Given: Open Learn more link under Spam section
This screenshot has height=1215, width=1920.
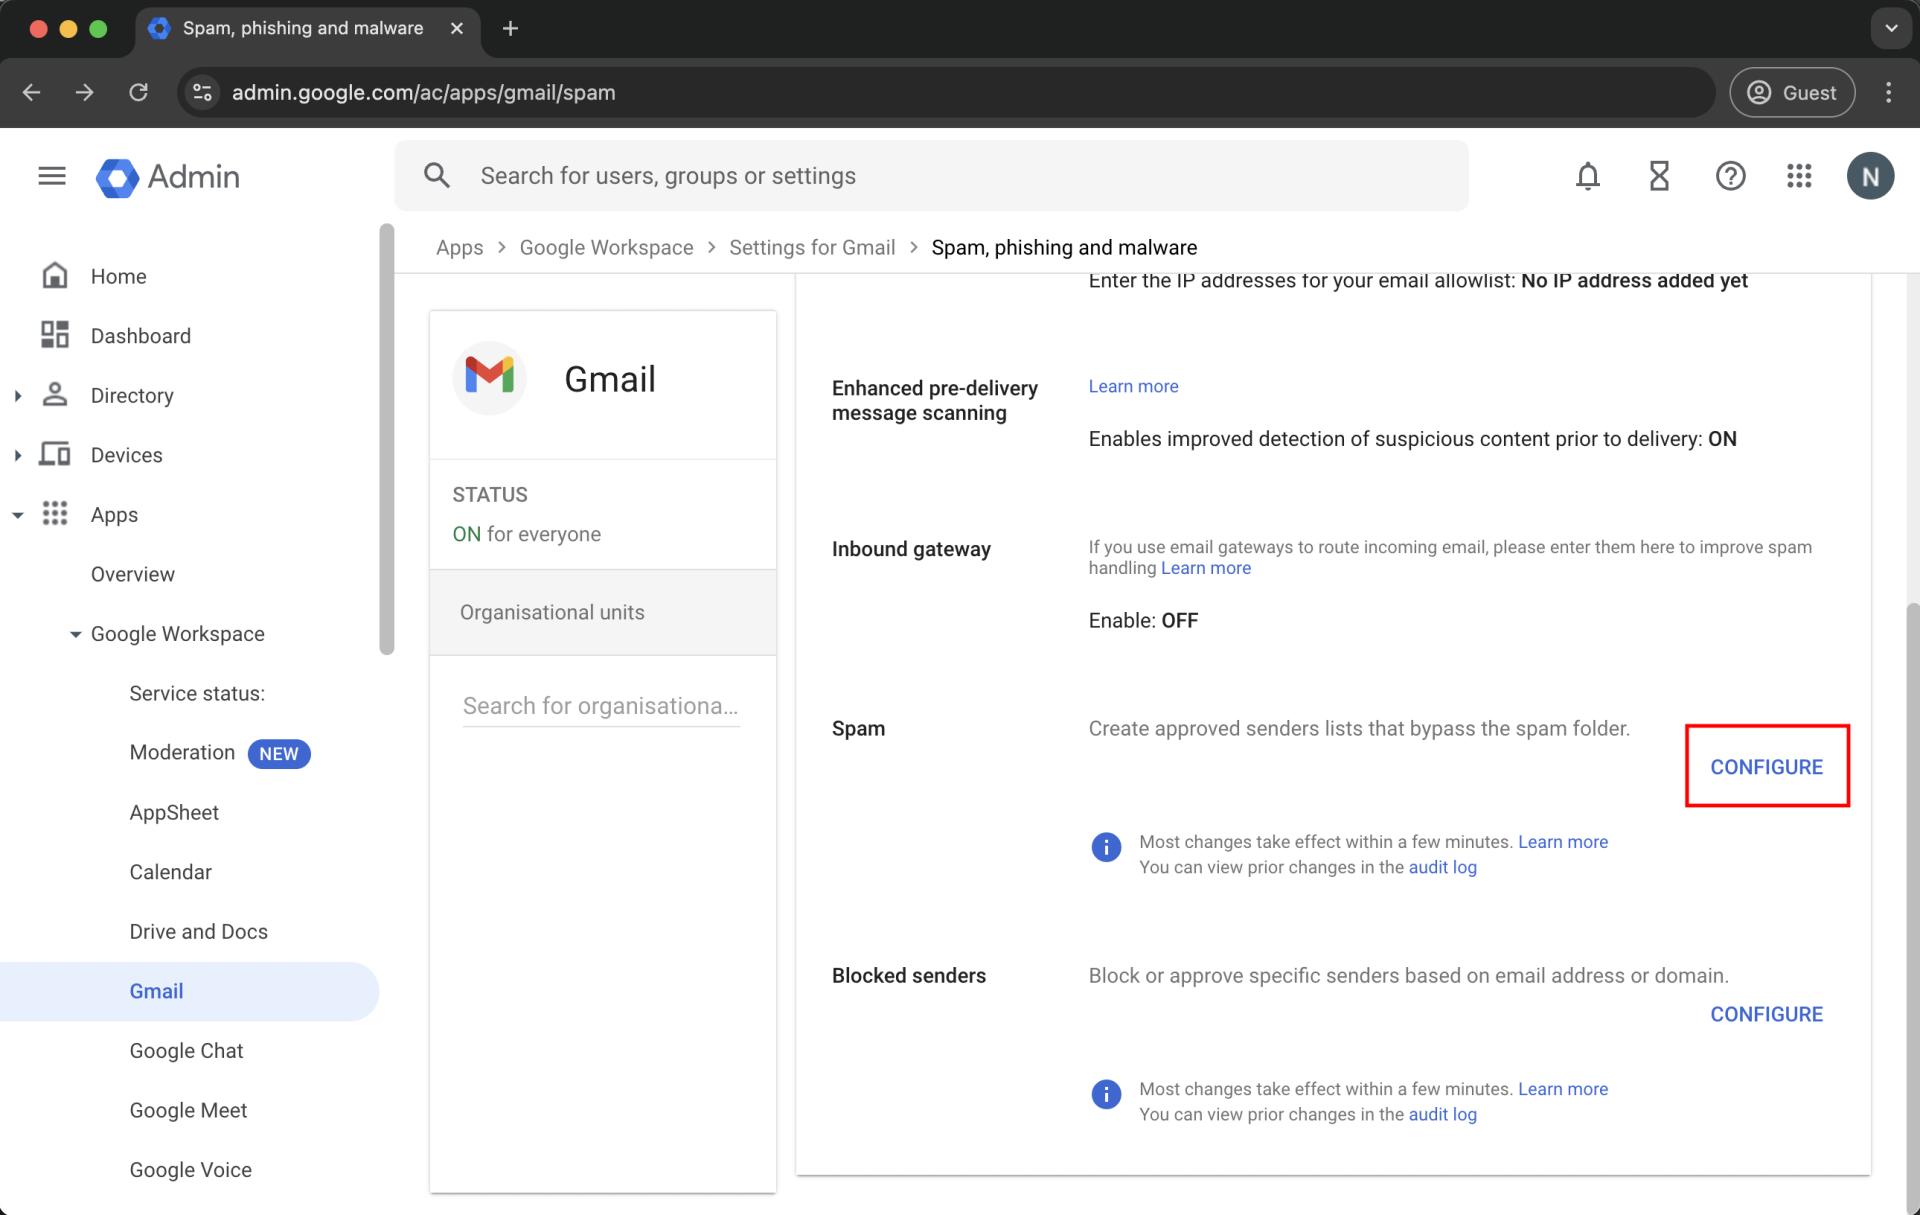Looking at the screenshot, I should click(1563, 842).
